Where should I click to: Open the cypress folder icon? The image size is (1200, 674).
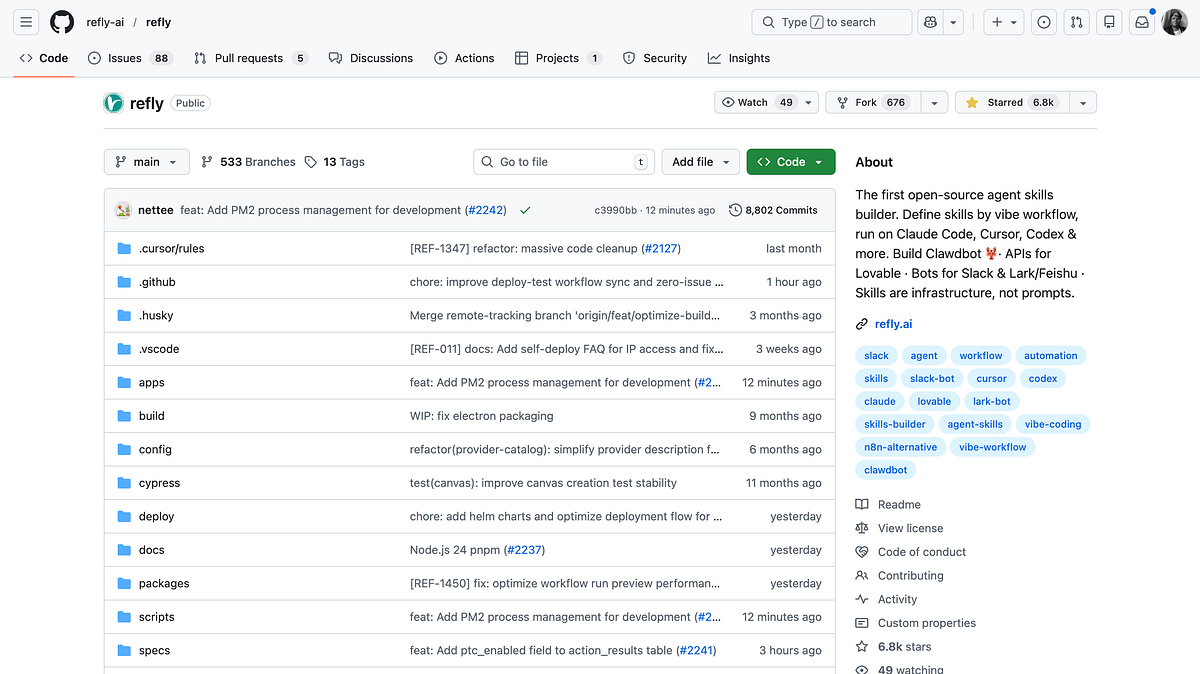[x=124, y=483]
